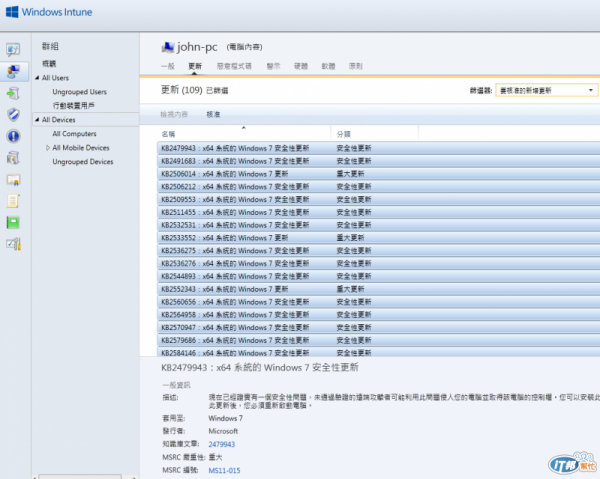The width and height of the screenshot is (600, 479).
Task: Click the 檢視內容 button
Action: (x=174, y=114)
